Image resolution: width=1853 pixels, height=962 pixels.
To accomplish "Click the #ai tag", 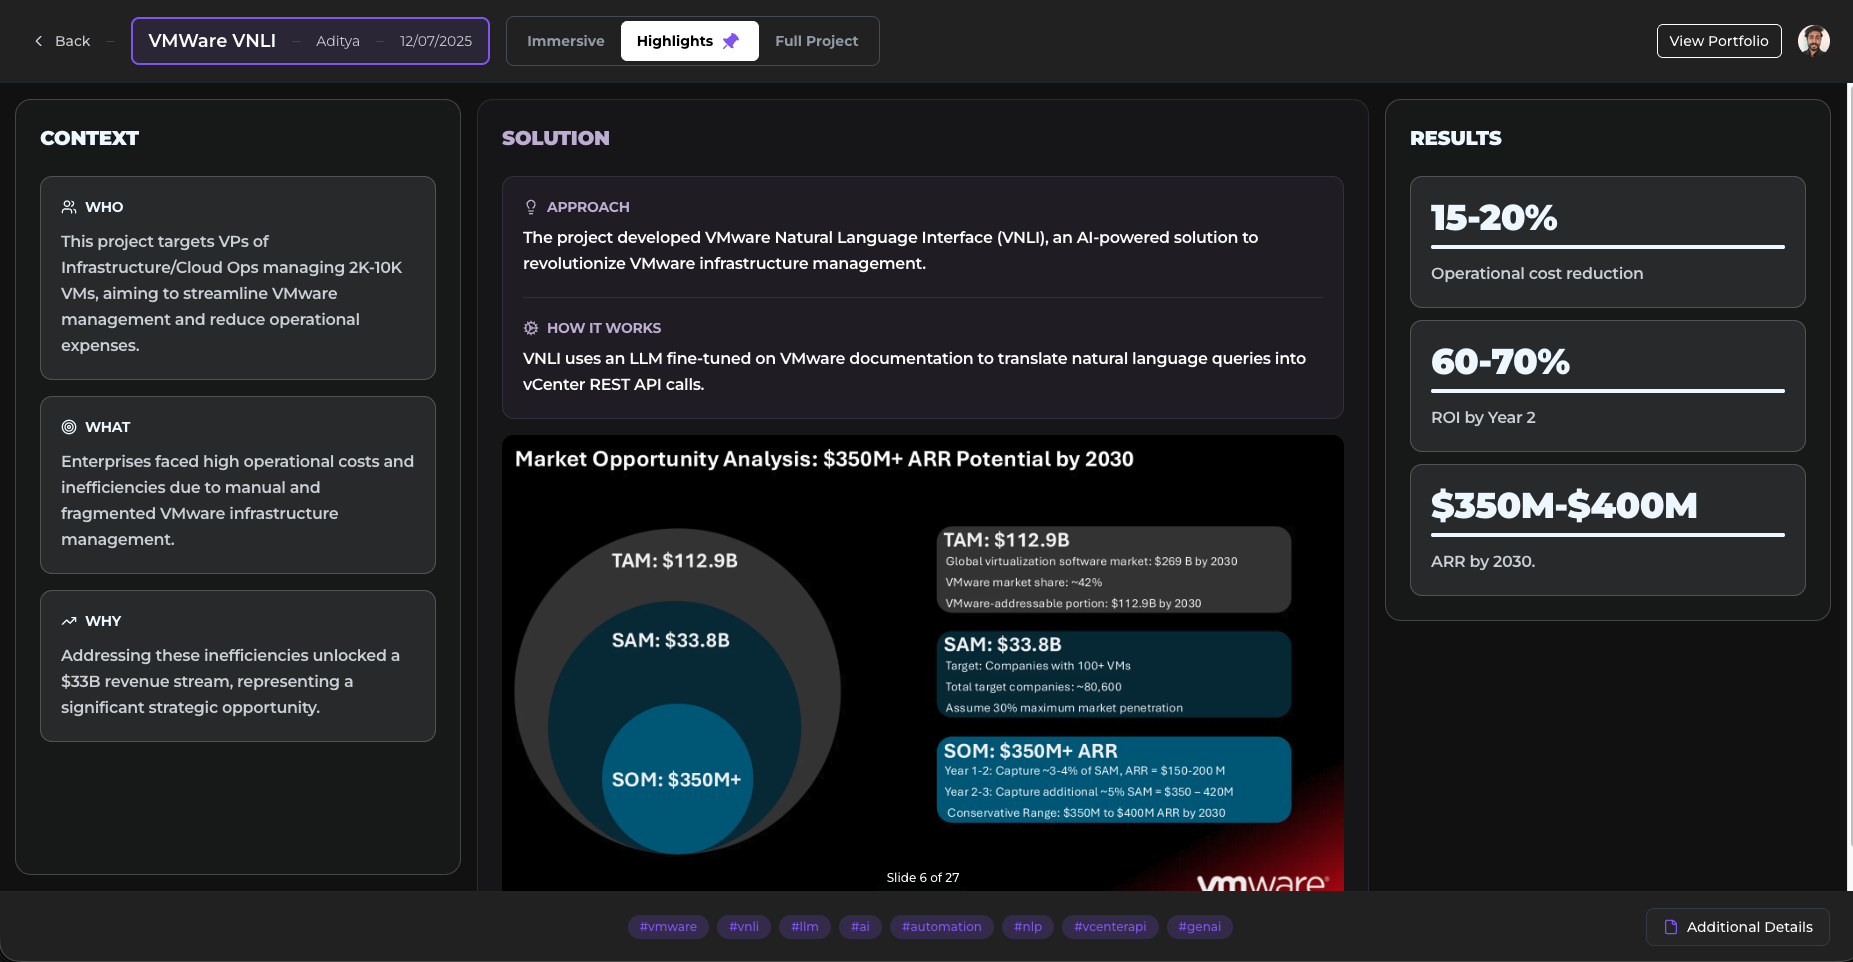I will click(860, 927).
